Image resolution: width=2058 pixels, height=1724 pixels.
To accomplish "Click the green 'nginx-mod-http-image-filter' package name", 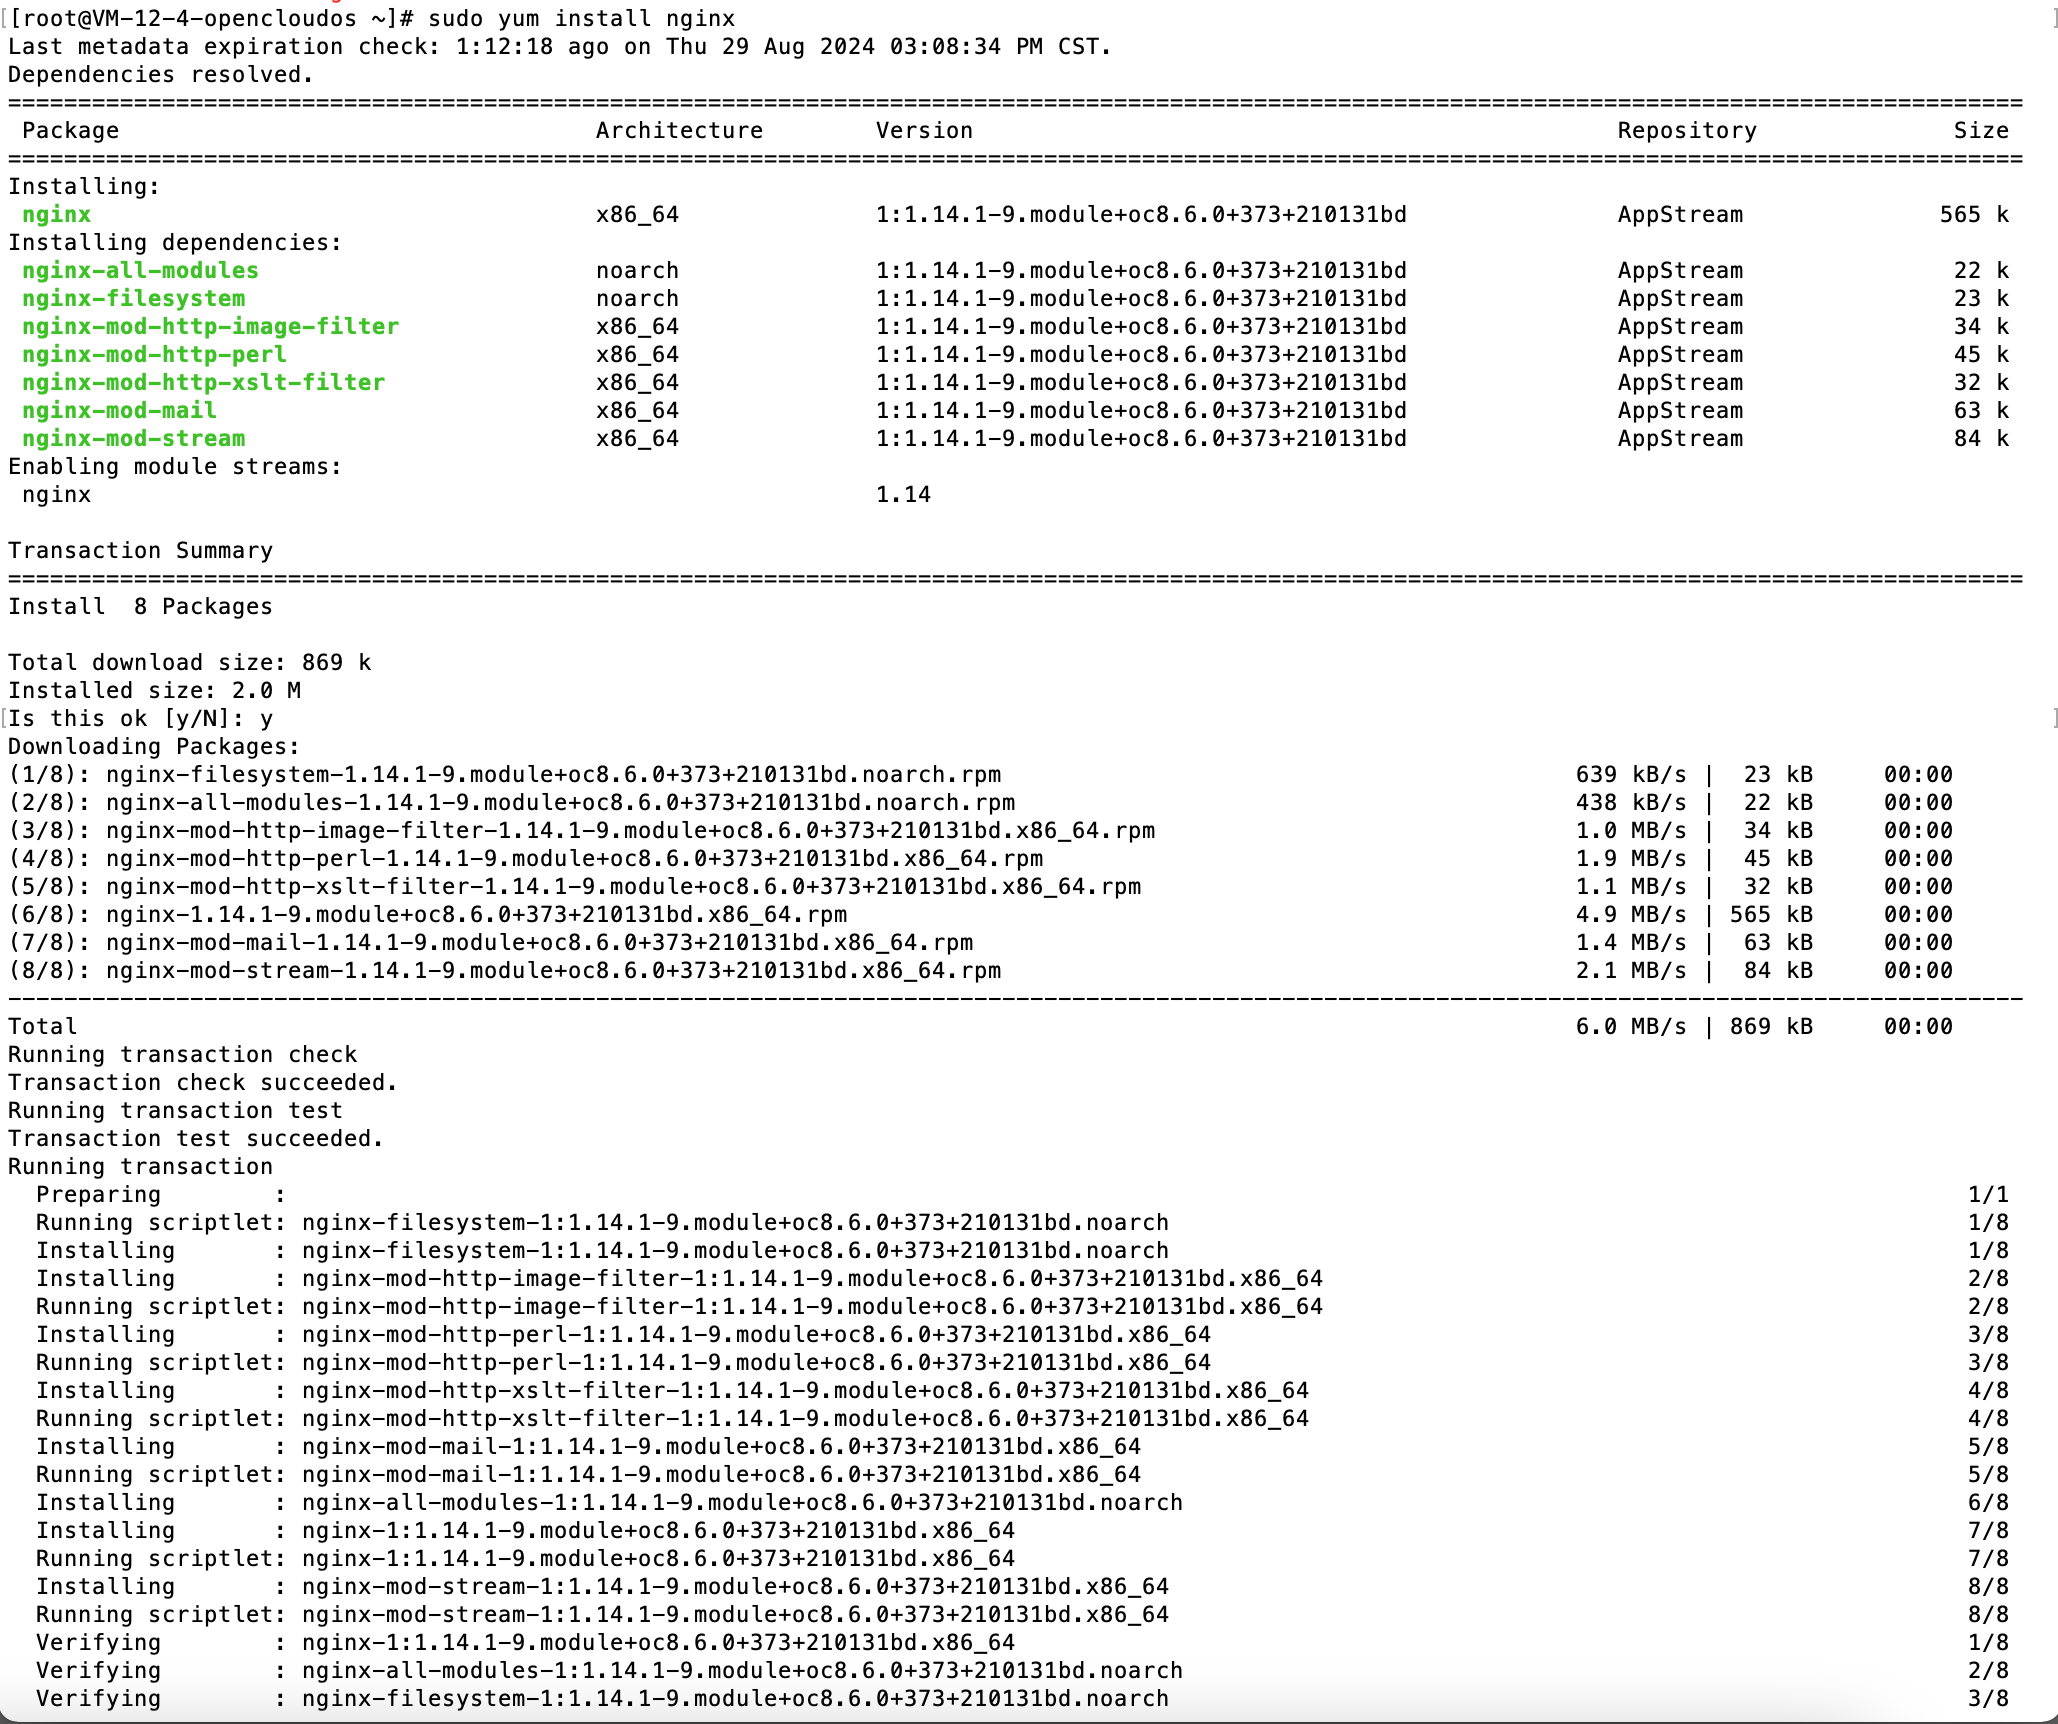I will (210, 327).
